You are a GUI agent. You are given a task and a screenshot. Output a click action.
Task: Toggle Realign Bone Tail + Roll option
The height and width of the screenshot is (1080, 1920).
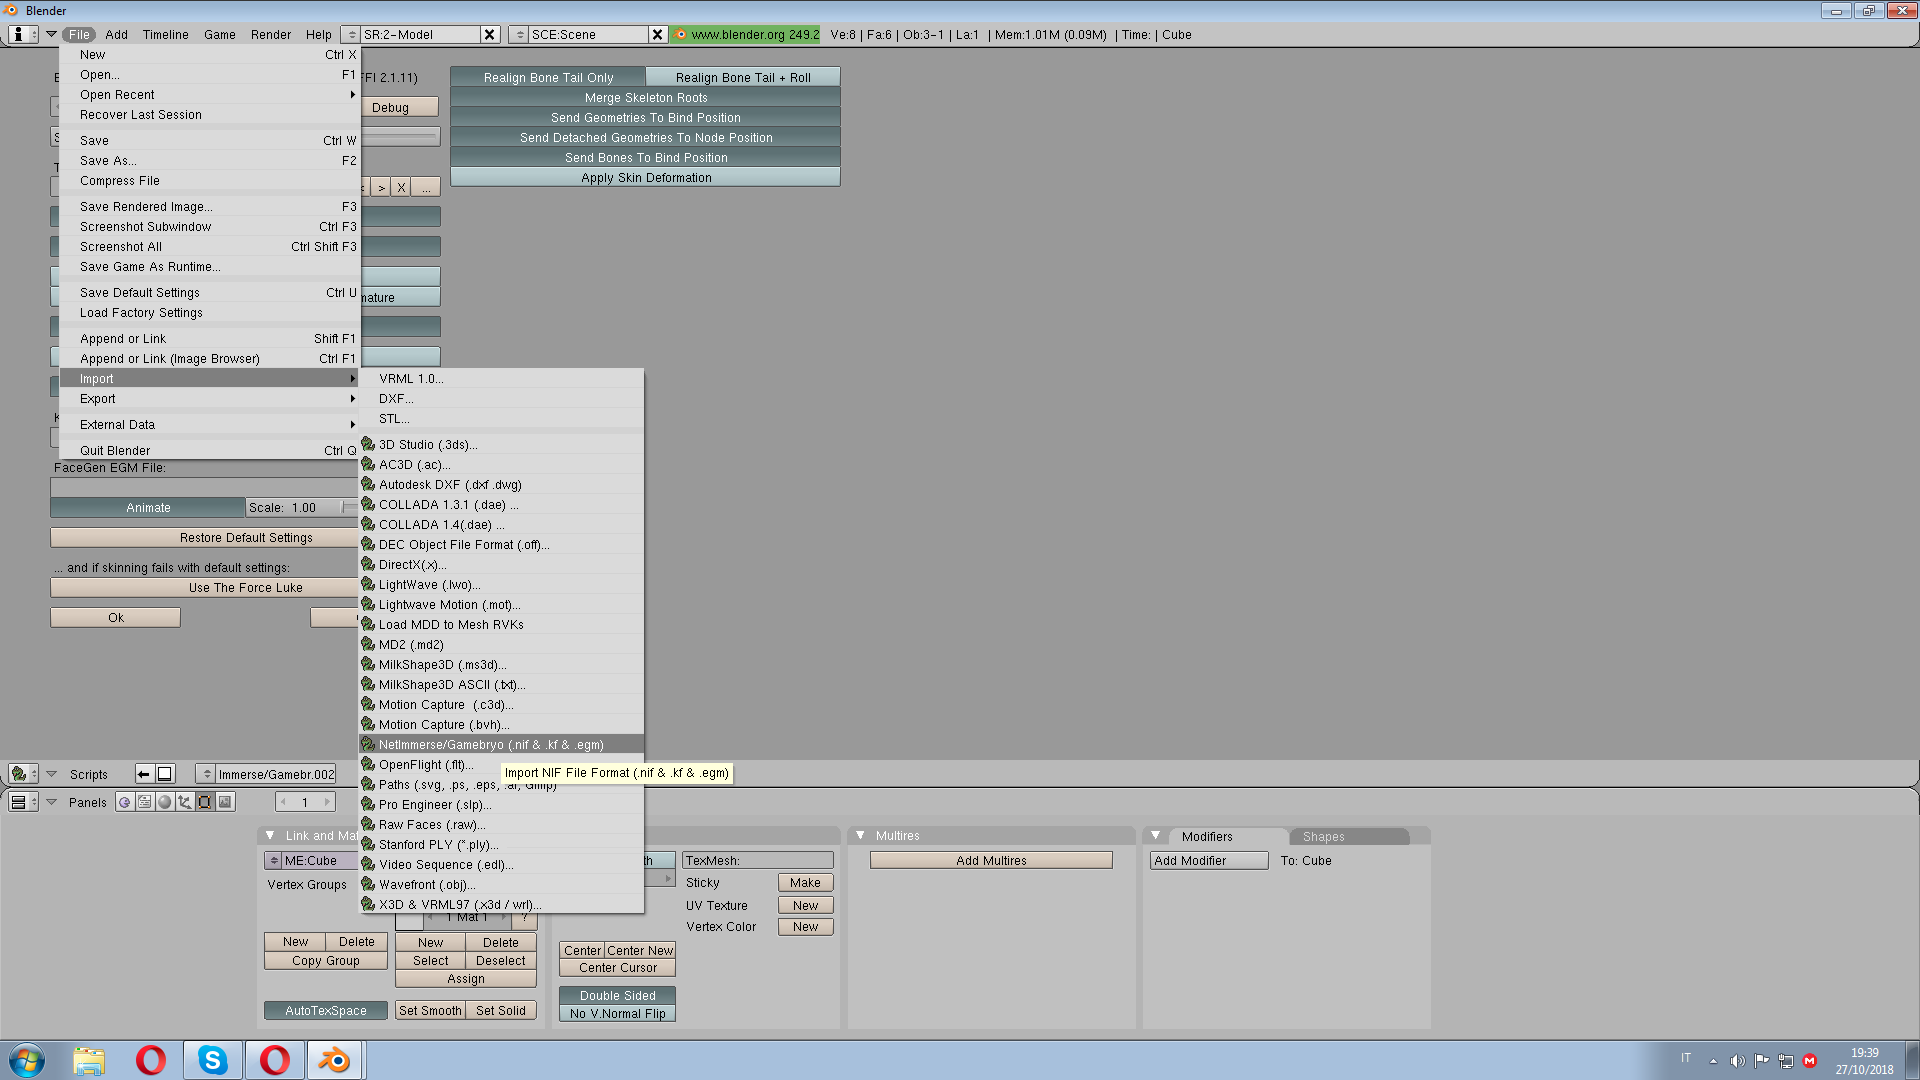[x=743, y=77]
